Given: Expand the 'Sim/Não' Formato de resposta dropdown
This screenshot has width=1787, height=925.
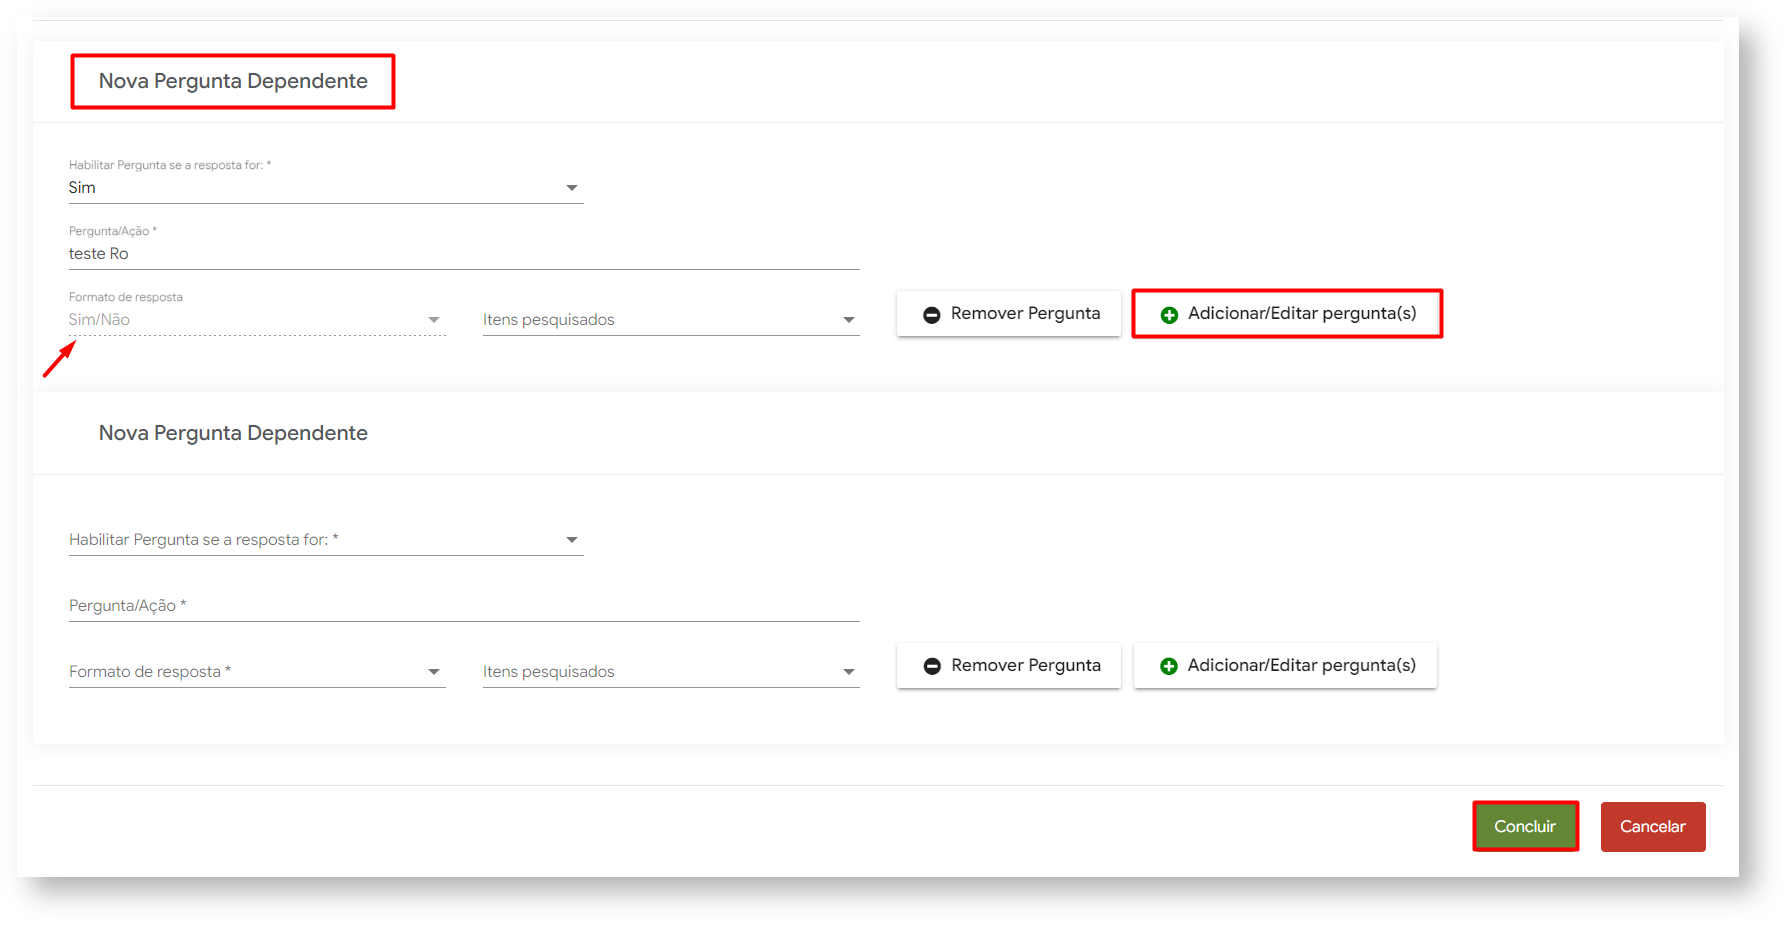Looking at the screenshot, I should (256, 320).
